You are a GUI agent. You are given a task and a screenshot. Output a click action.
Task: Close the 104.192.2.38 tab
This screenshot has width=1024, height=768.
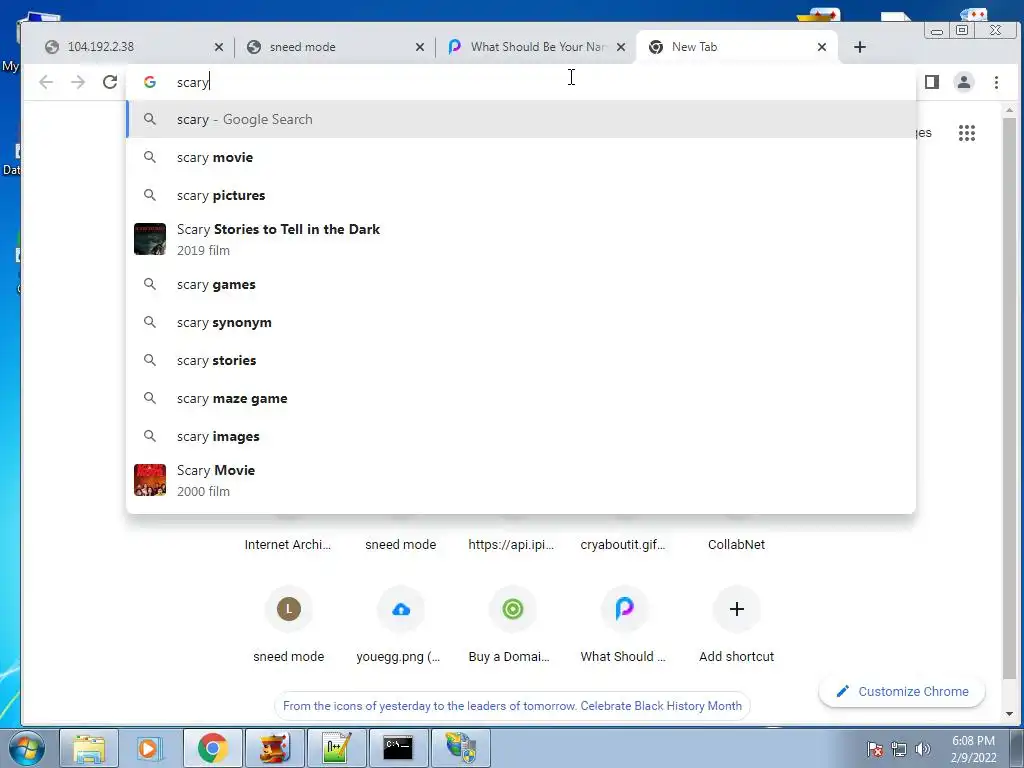click(219, 47)
